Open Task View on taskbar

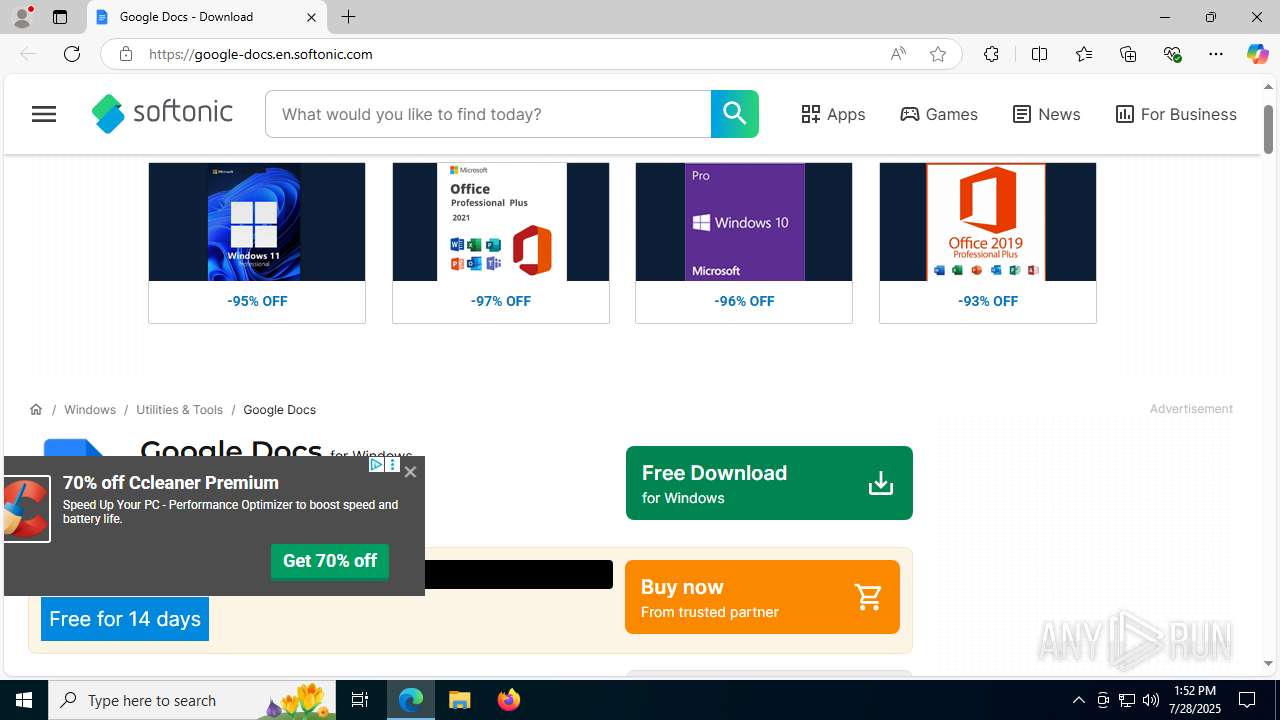click(360, 700)
